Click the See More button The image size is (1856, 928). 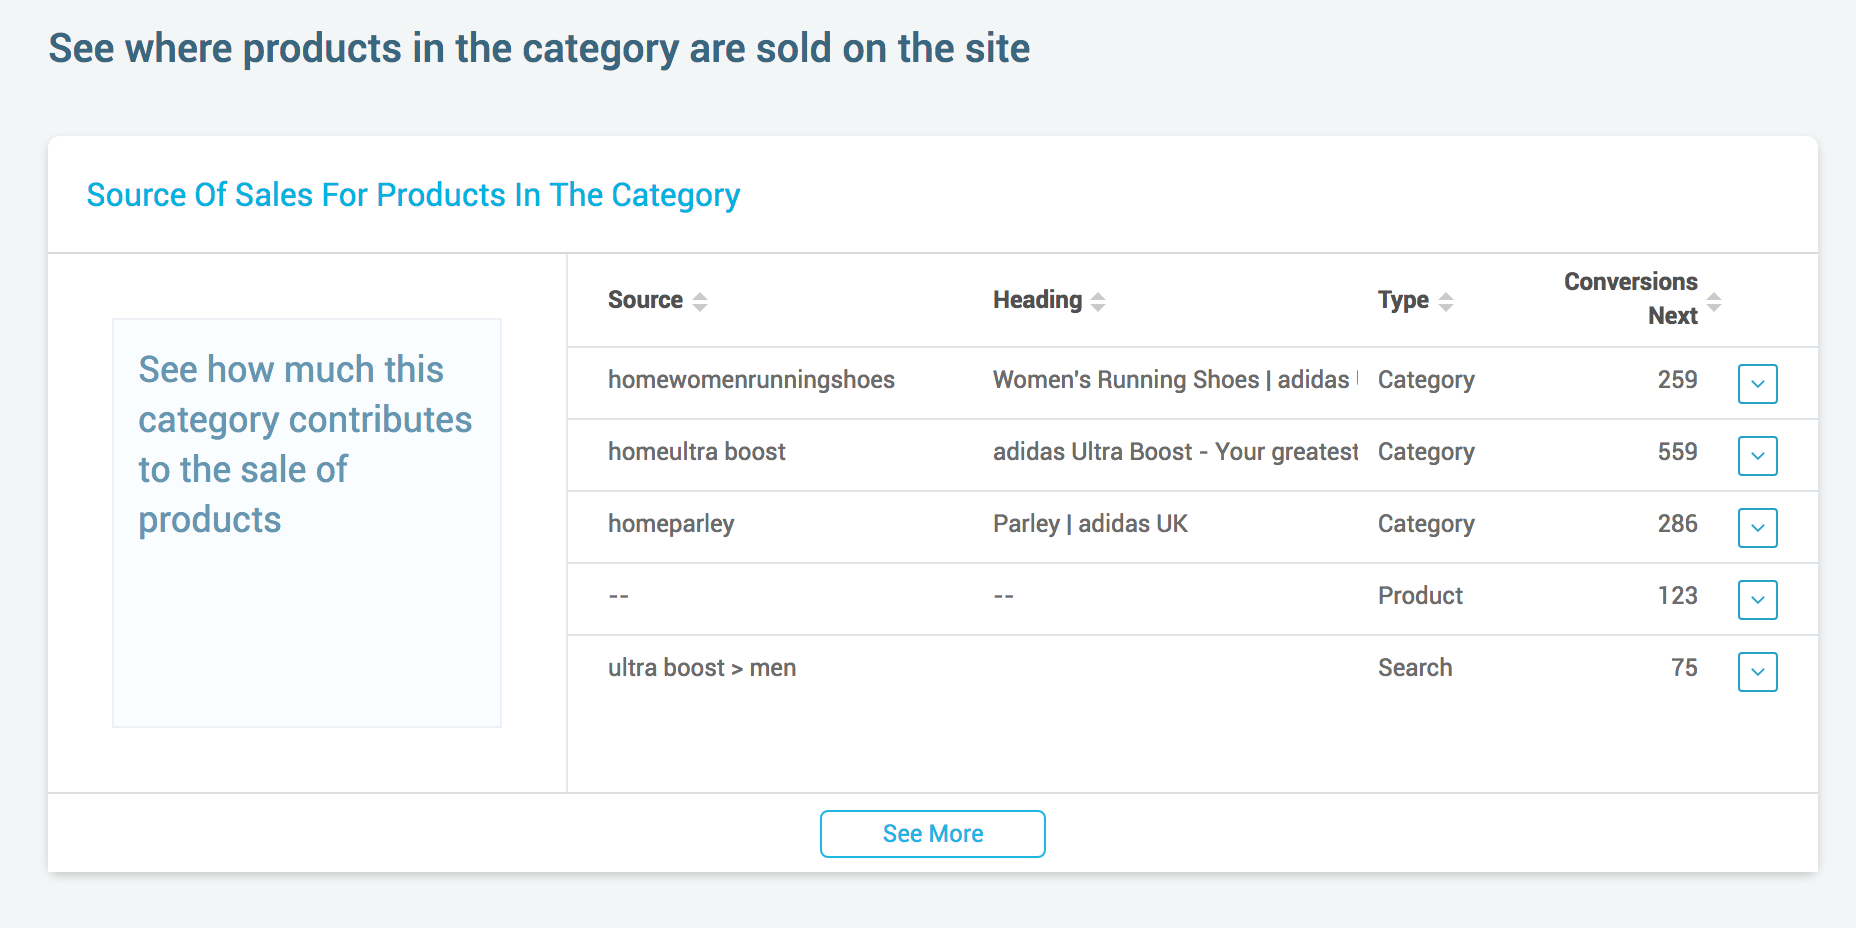(932, 834)
